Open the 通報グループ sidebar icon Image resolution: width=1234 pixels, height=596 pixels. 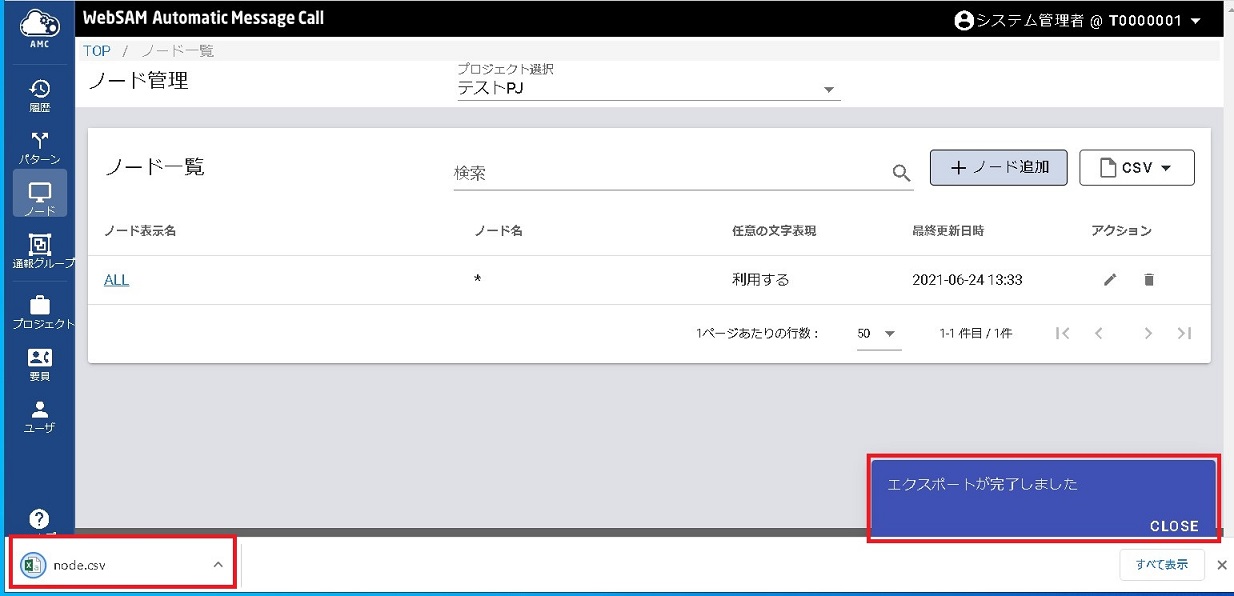tap(41, 250)
